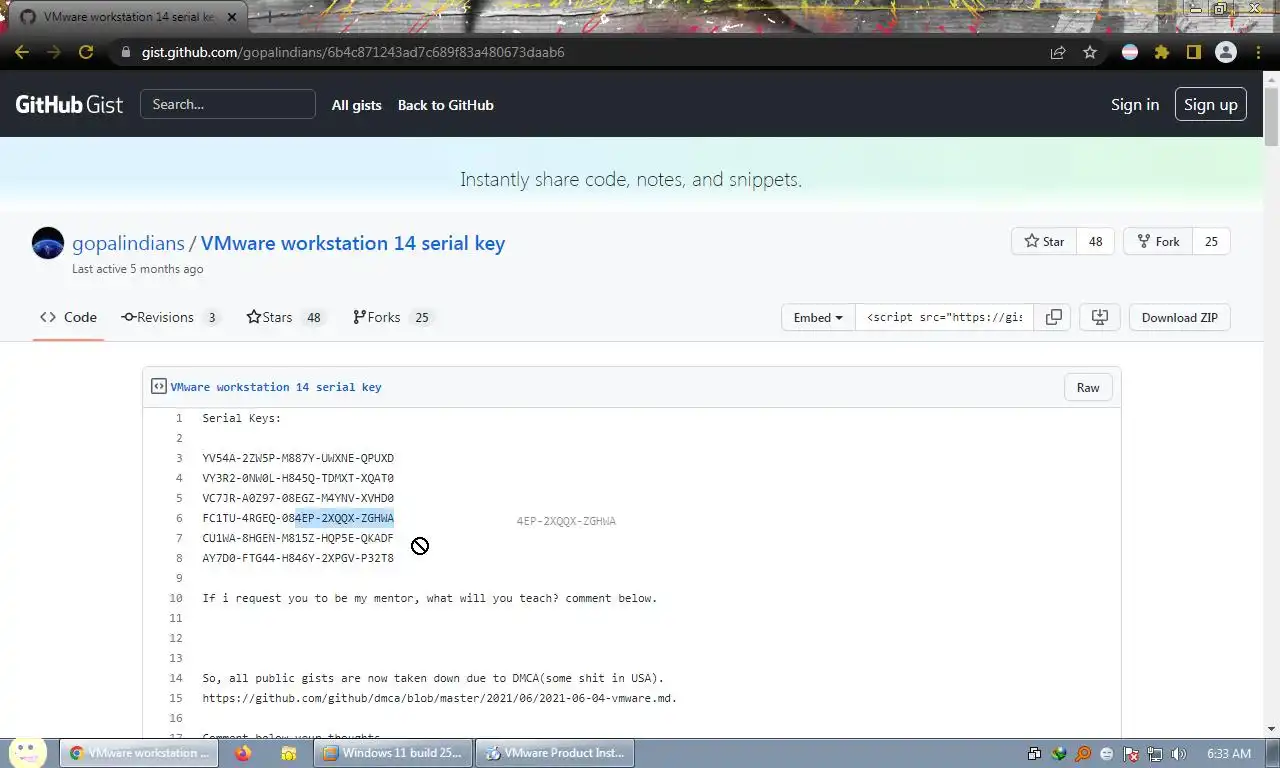
Task: Open the red-X flag Action Center tray icon
Action: (1131, 754)
